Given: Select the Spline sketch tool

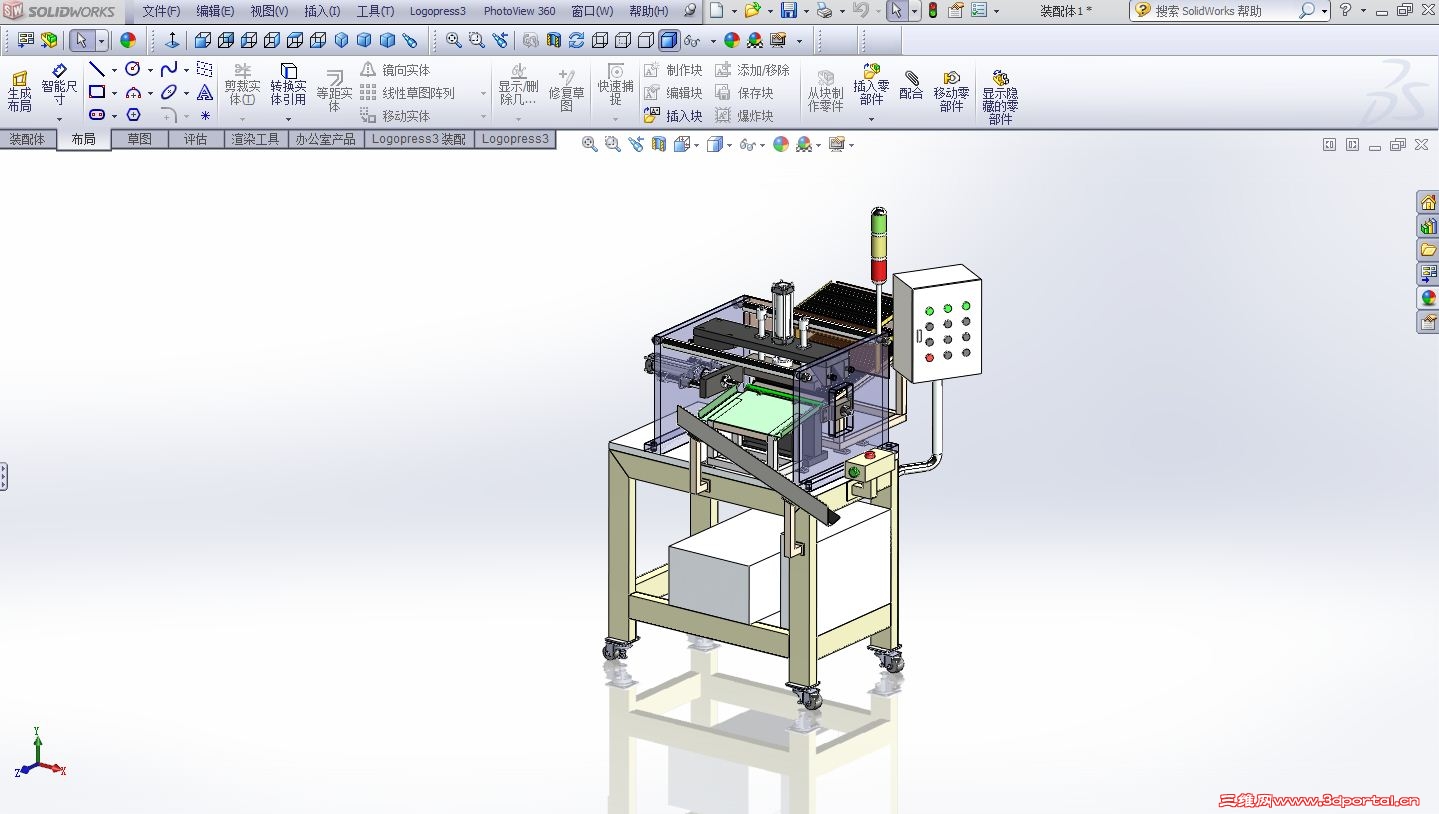Looking at the screenshot, I should tap(169, 69).
